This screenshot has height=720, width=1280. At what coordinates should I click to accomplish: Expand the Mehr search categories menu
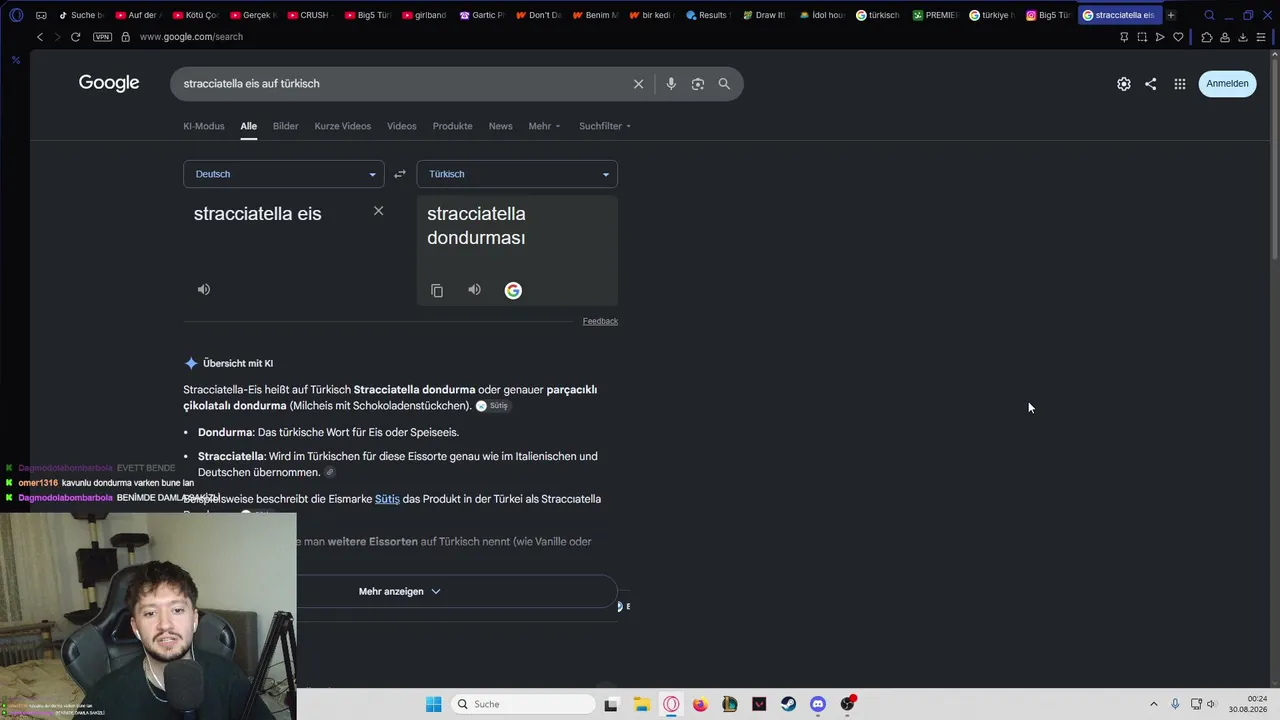coord(545,126)
